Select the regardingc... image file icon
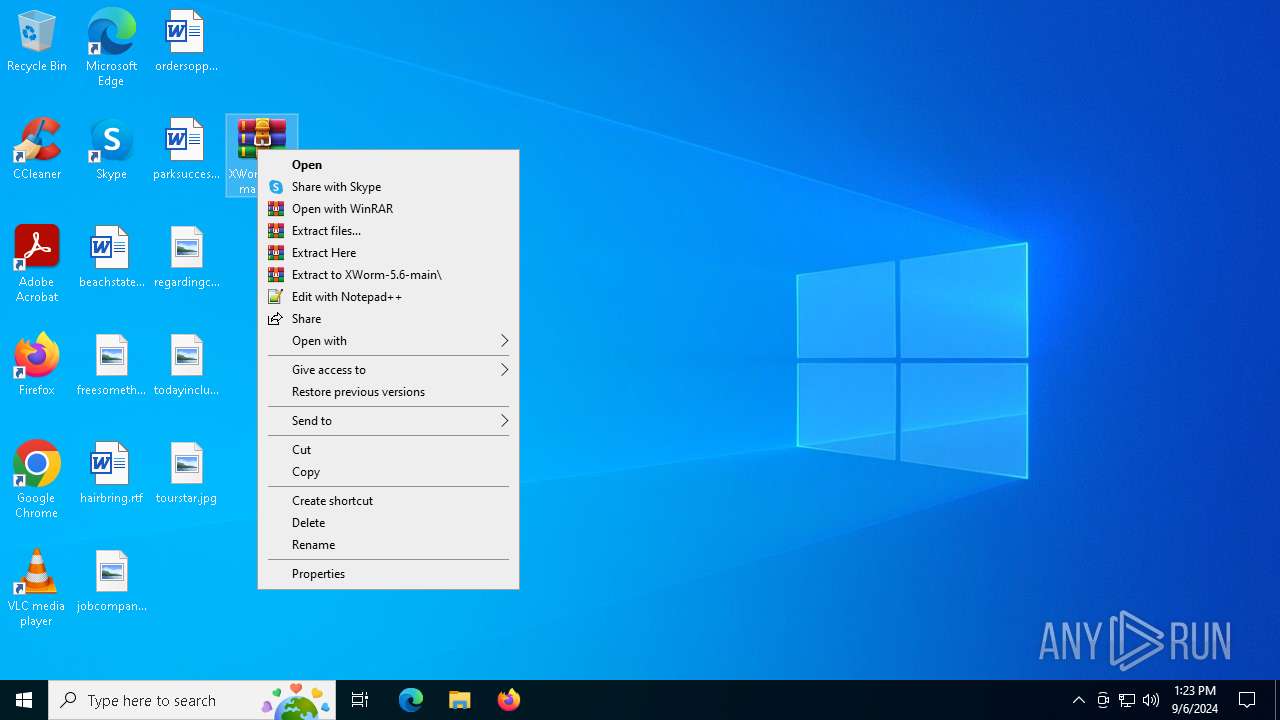The width and height of the screenshot is (1280, 720). click(x=186, y=257)
